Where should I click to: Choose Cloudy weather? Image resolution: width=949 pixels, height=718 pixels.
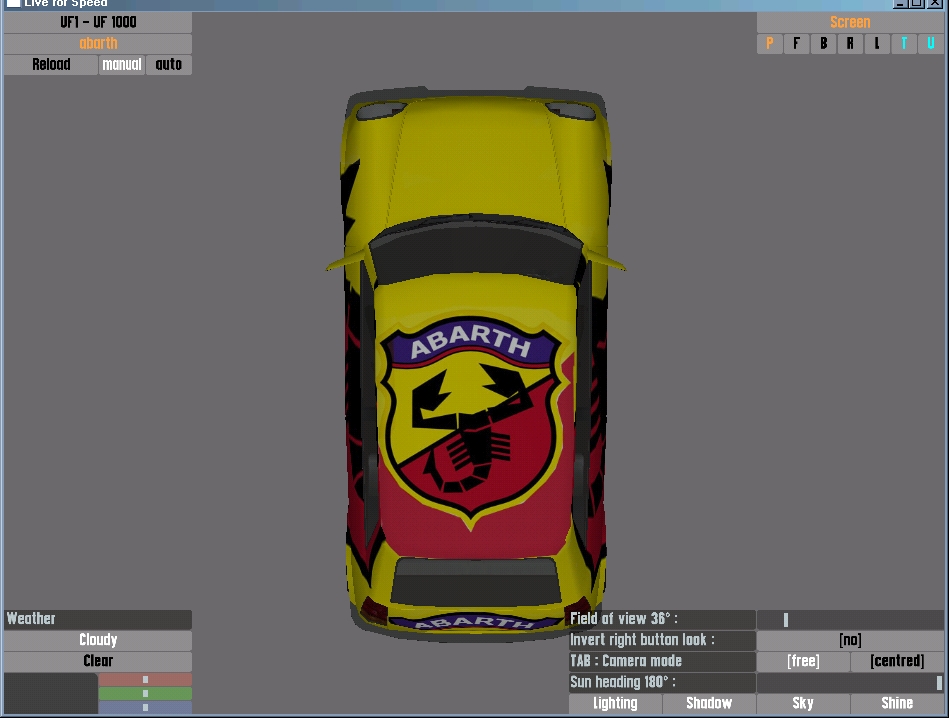98,640
